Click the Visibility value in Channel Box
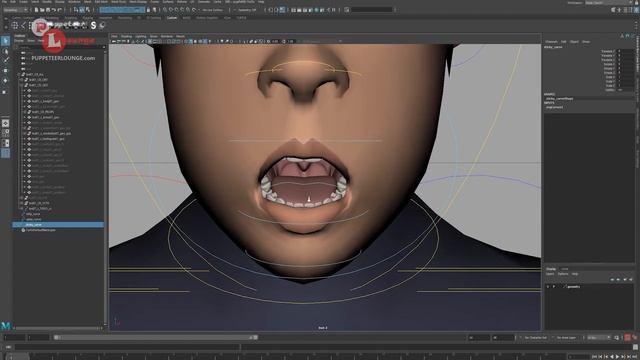Viewport: 640px width, 360px height. (625, 89)
